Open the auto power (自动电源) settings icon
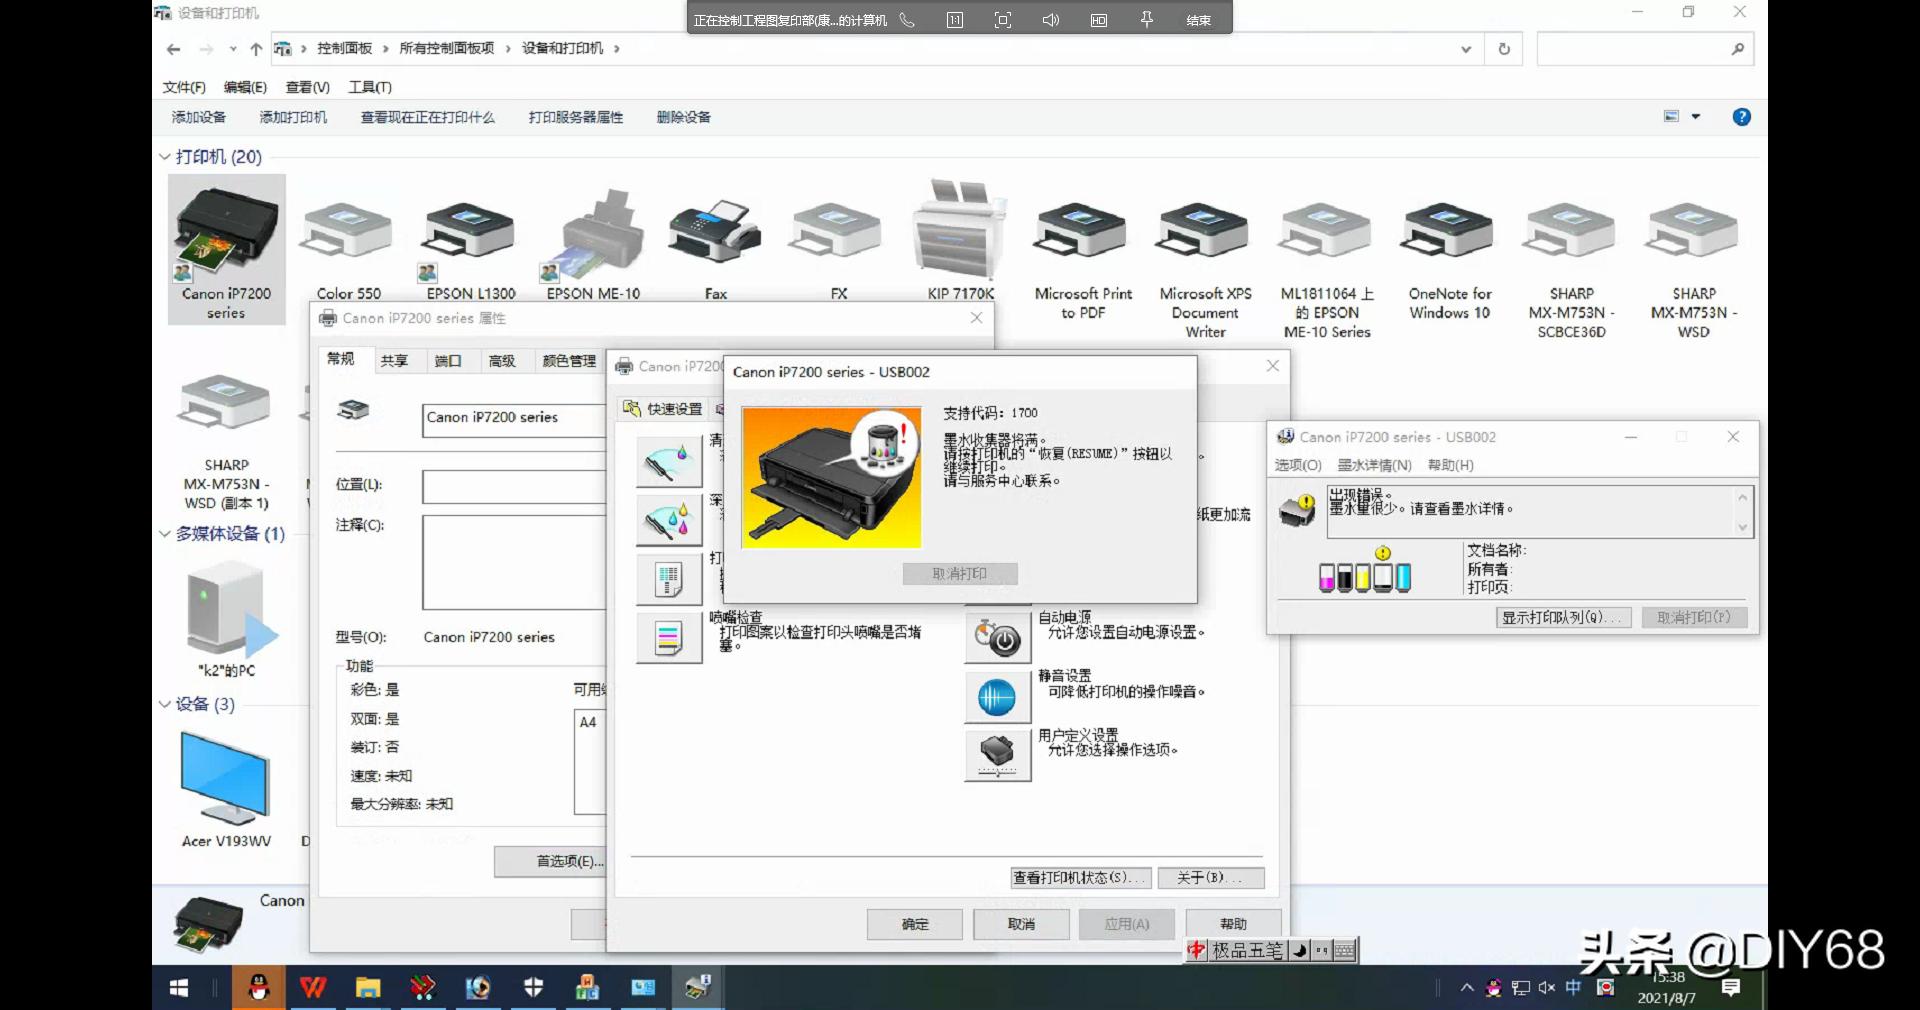The image size is (1920, 1010). coord(996,636)
